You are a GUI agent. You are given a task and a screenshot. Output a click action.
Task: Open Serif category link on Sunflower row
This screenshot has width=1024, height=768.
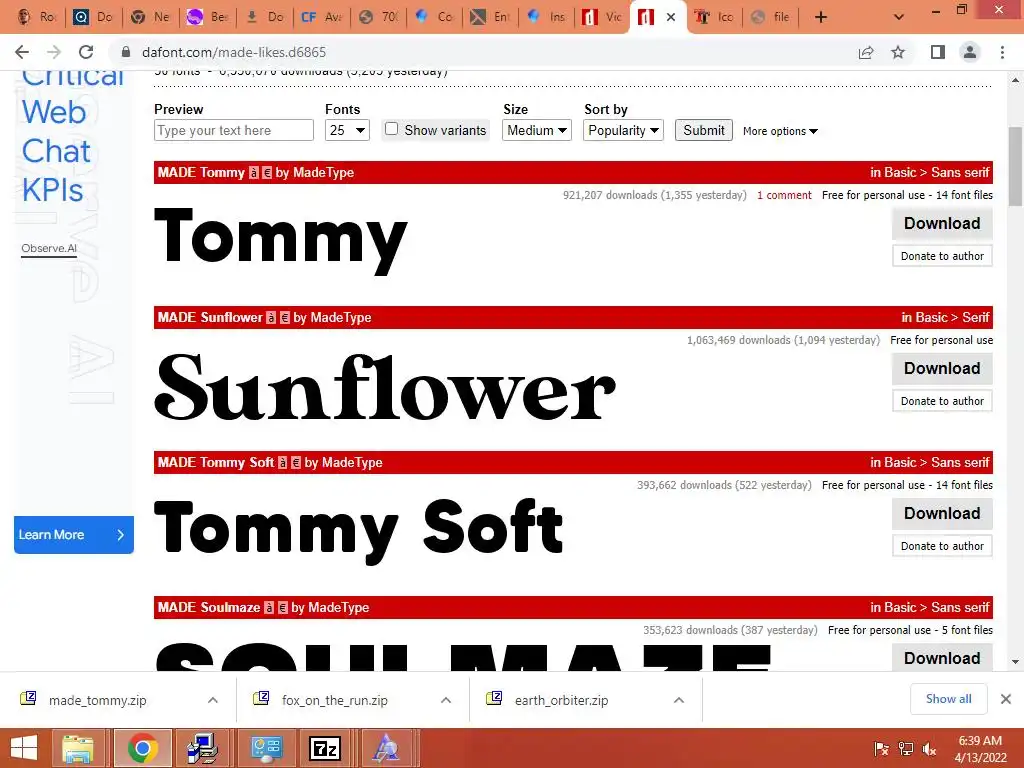[976, 318]
